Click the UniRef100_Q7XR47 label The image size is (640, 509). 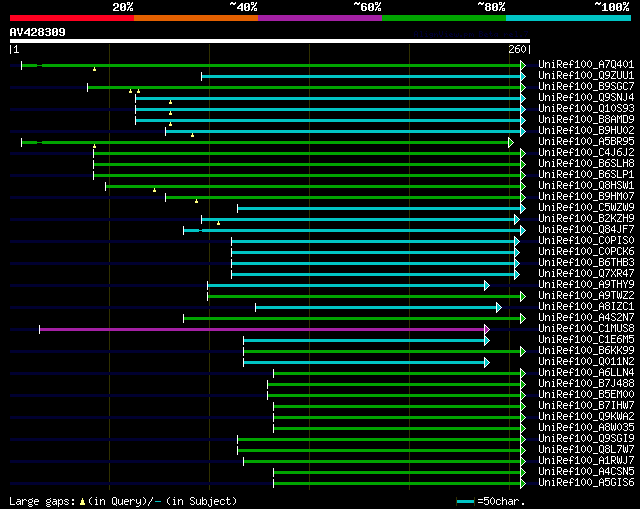pyautogui.click(x=586, y=273)
